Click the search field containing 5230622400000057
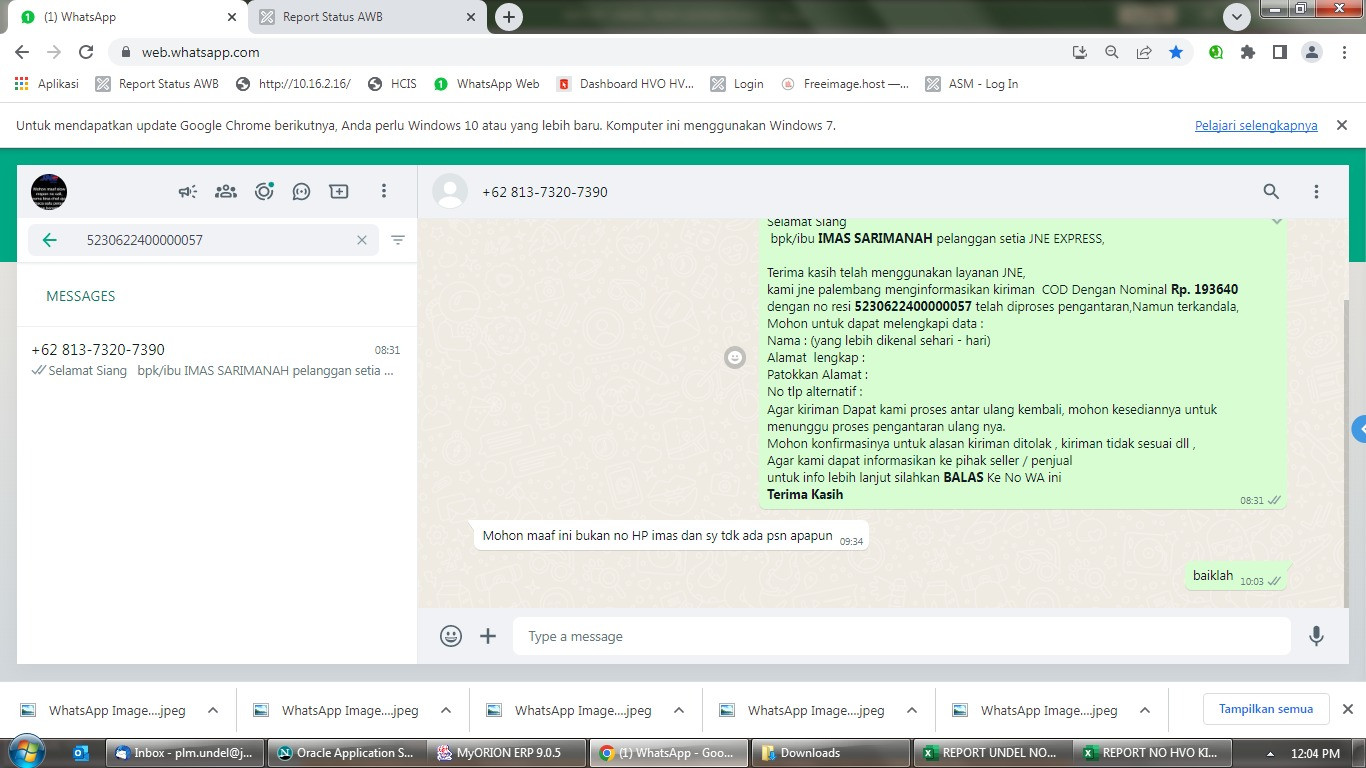 pyautogui.click(x=203, y=240)
